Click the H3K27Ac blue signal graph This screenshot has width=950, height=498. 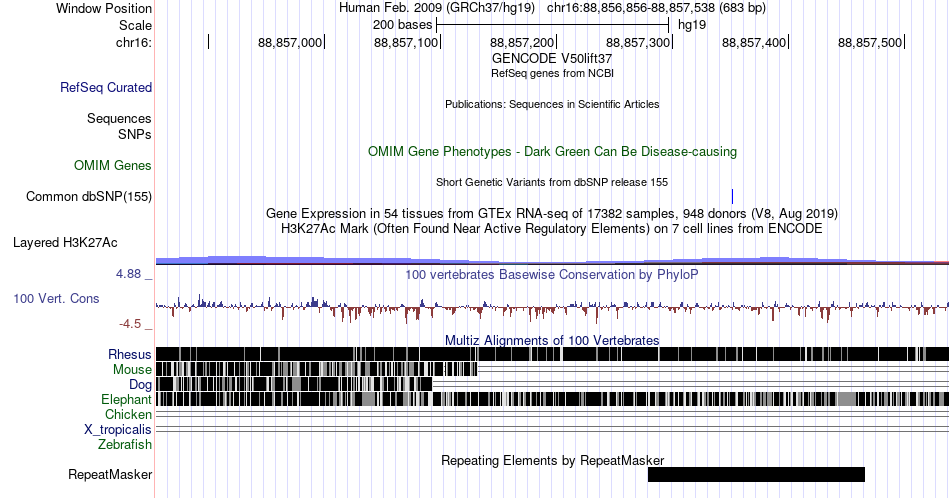(x=552, y=261)
